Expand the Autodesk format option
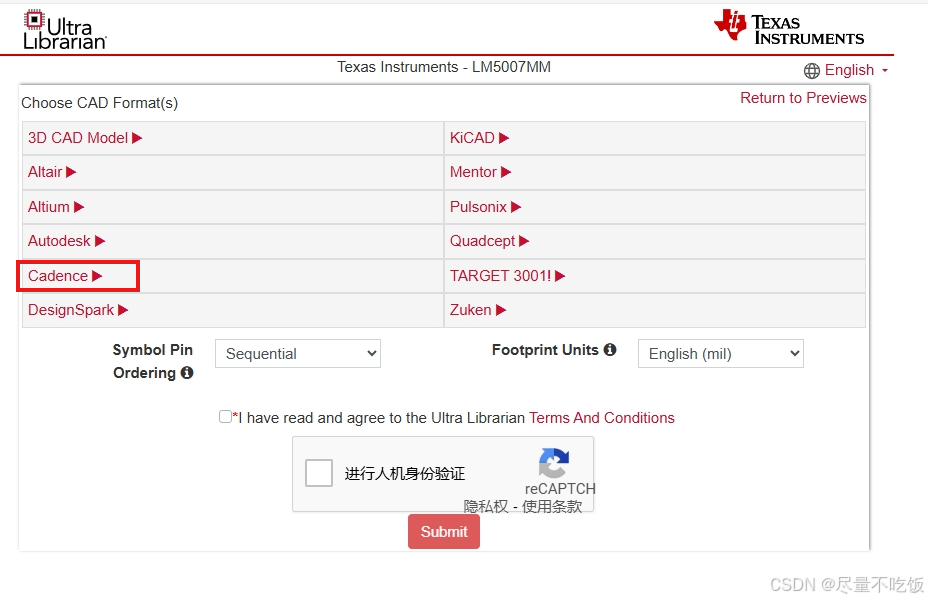The width and height of the screenshot is (928, 600). [x=66, y=241]
